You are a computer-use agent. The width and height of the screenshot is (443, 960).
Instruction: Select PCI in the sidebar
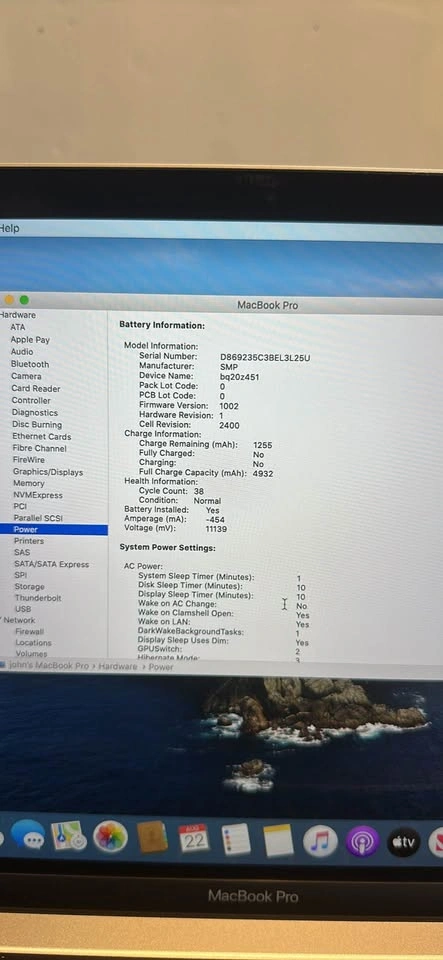click(20, 506)
